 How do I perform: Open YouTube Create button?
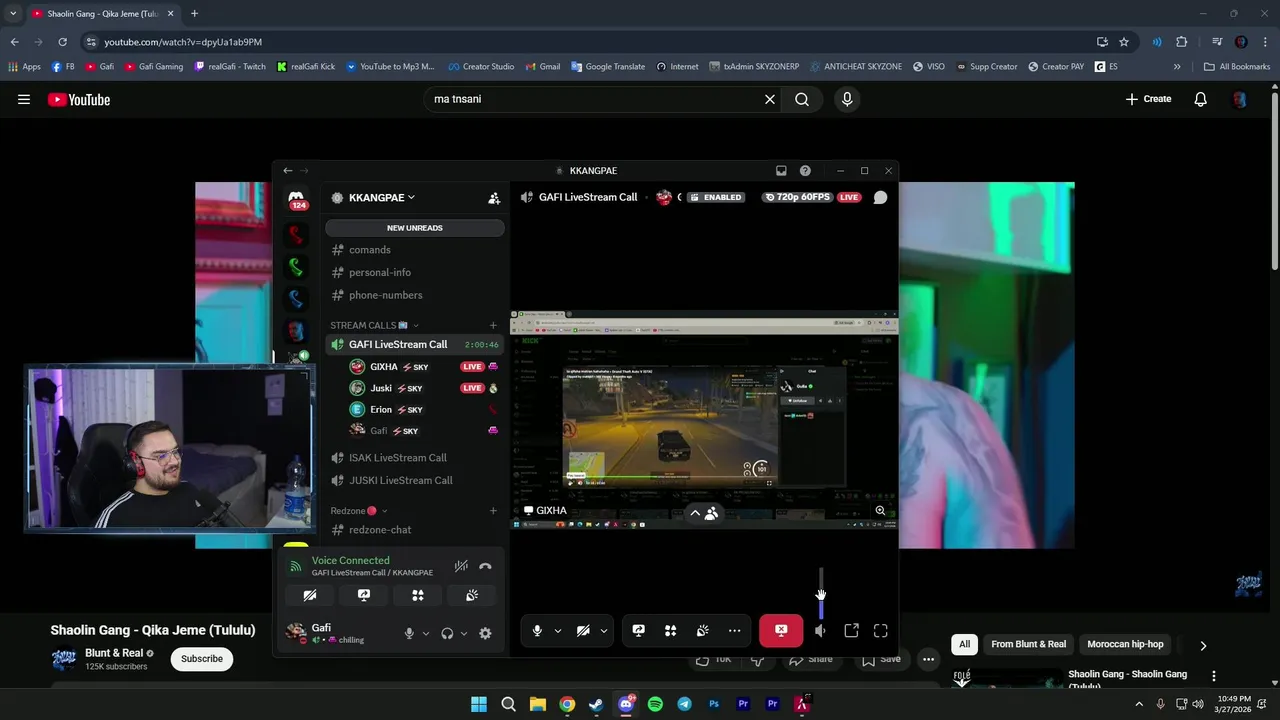[1148, 99]
